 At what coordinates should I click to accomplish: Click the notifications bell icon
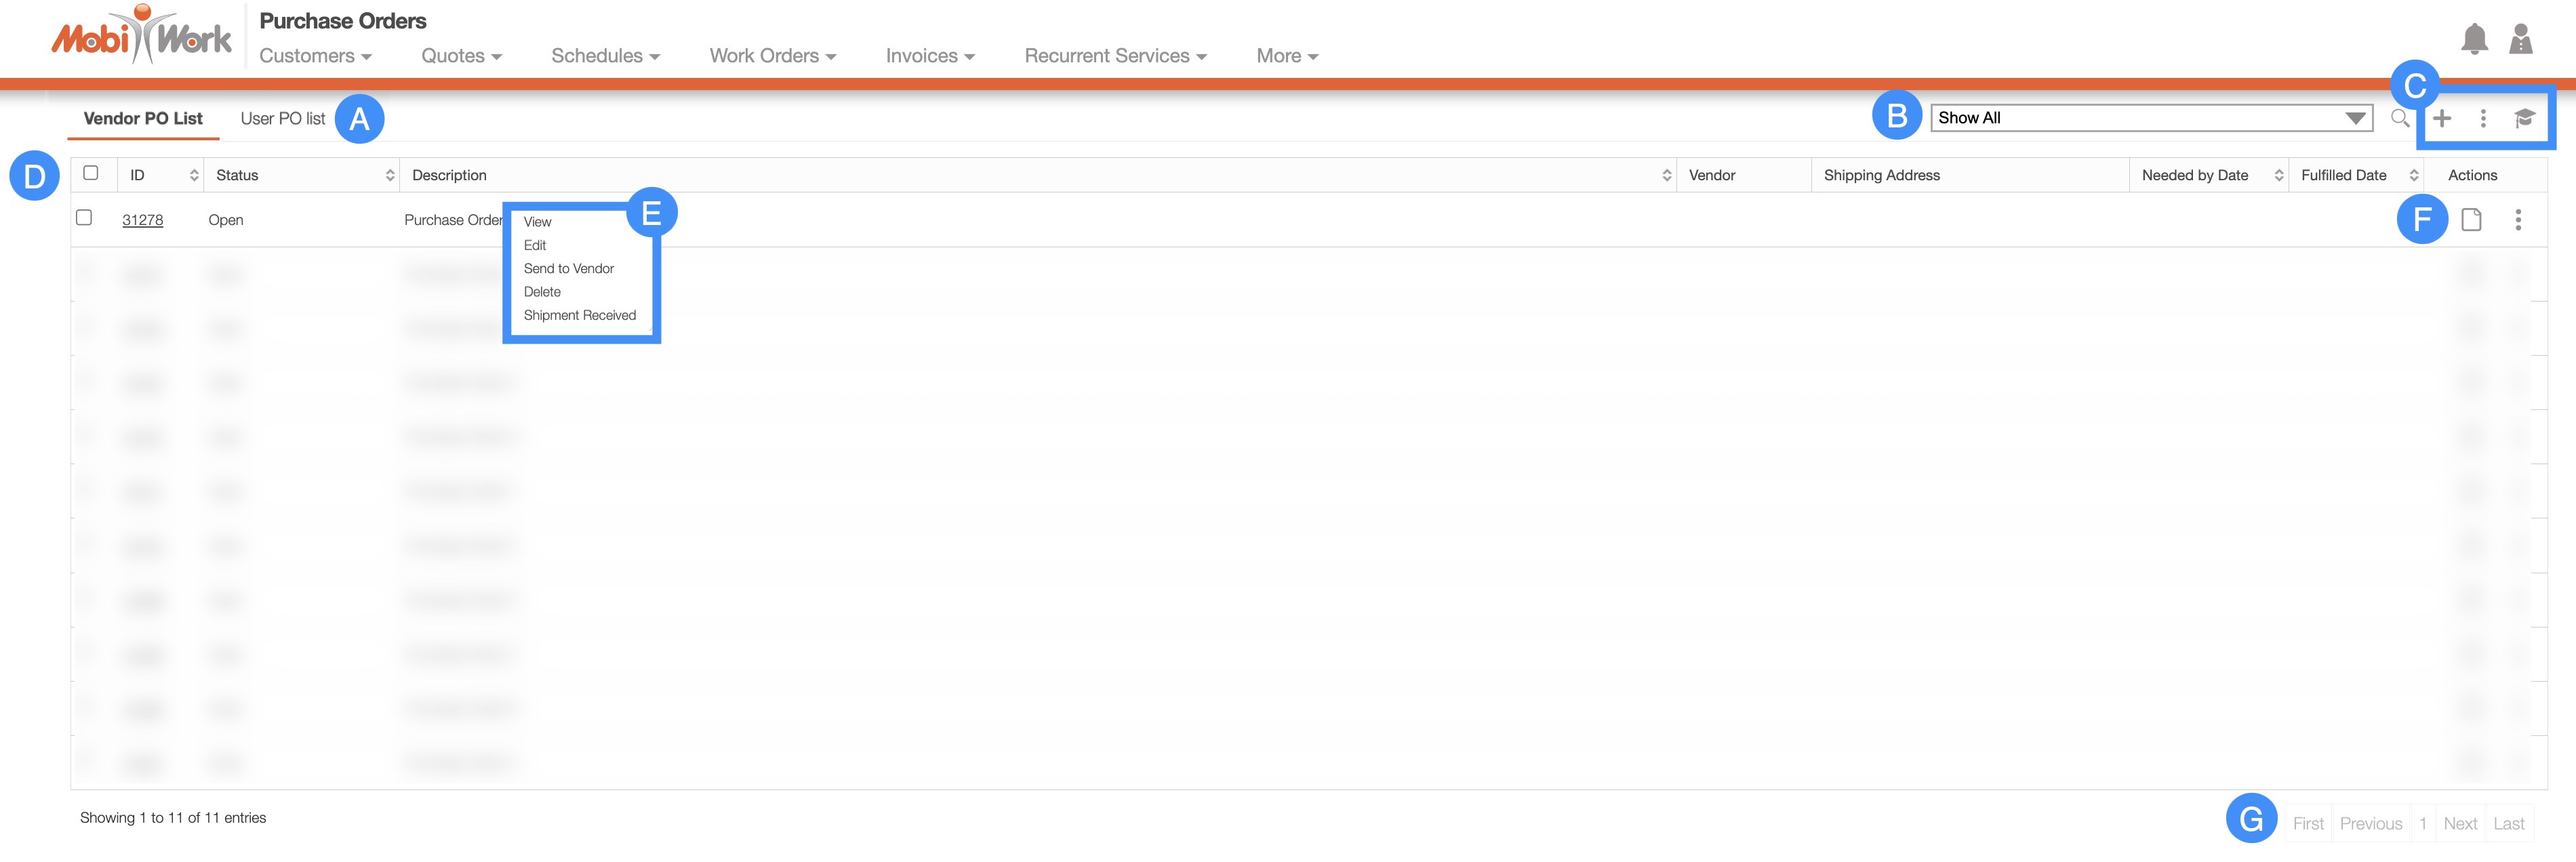coord(2474,39)
